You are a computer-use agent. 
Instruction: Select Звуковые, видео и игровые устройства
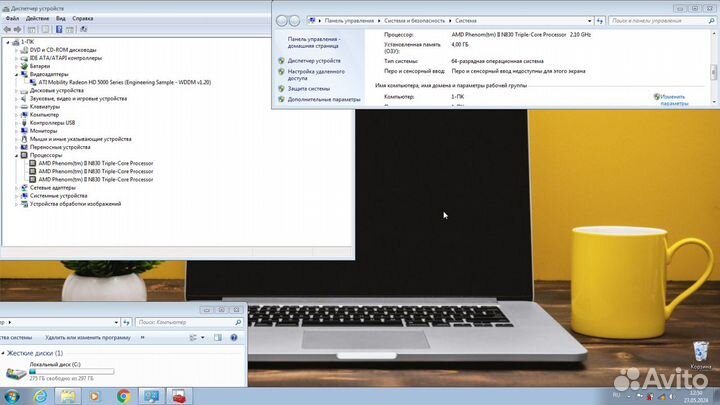tap(78, 99)
